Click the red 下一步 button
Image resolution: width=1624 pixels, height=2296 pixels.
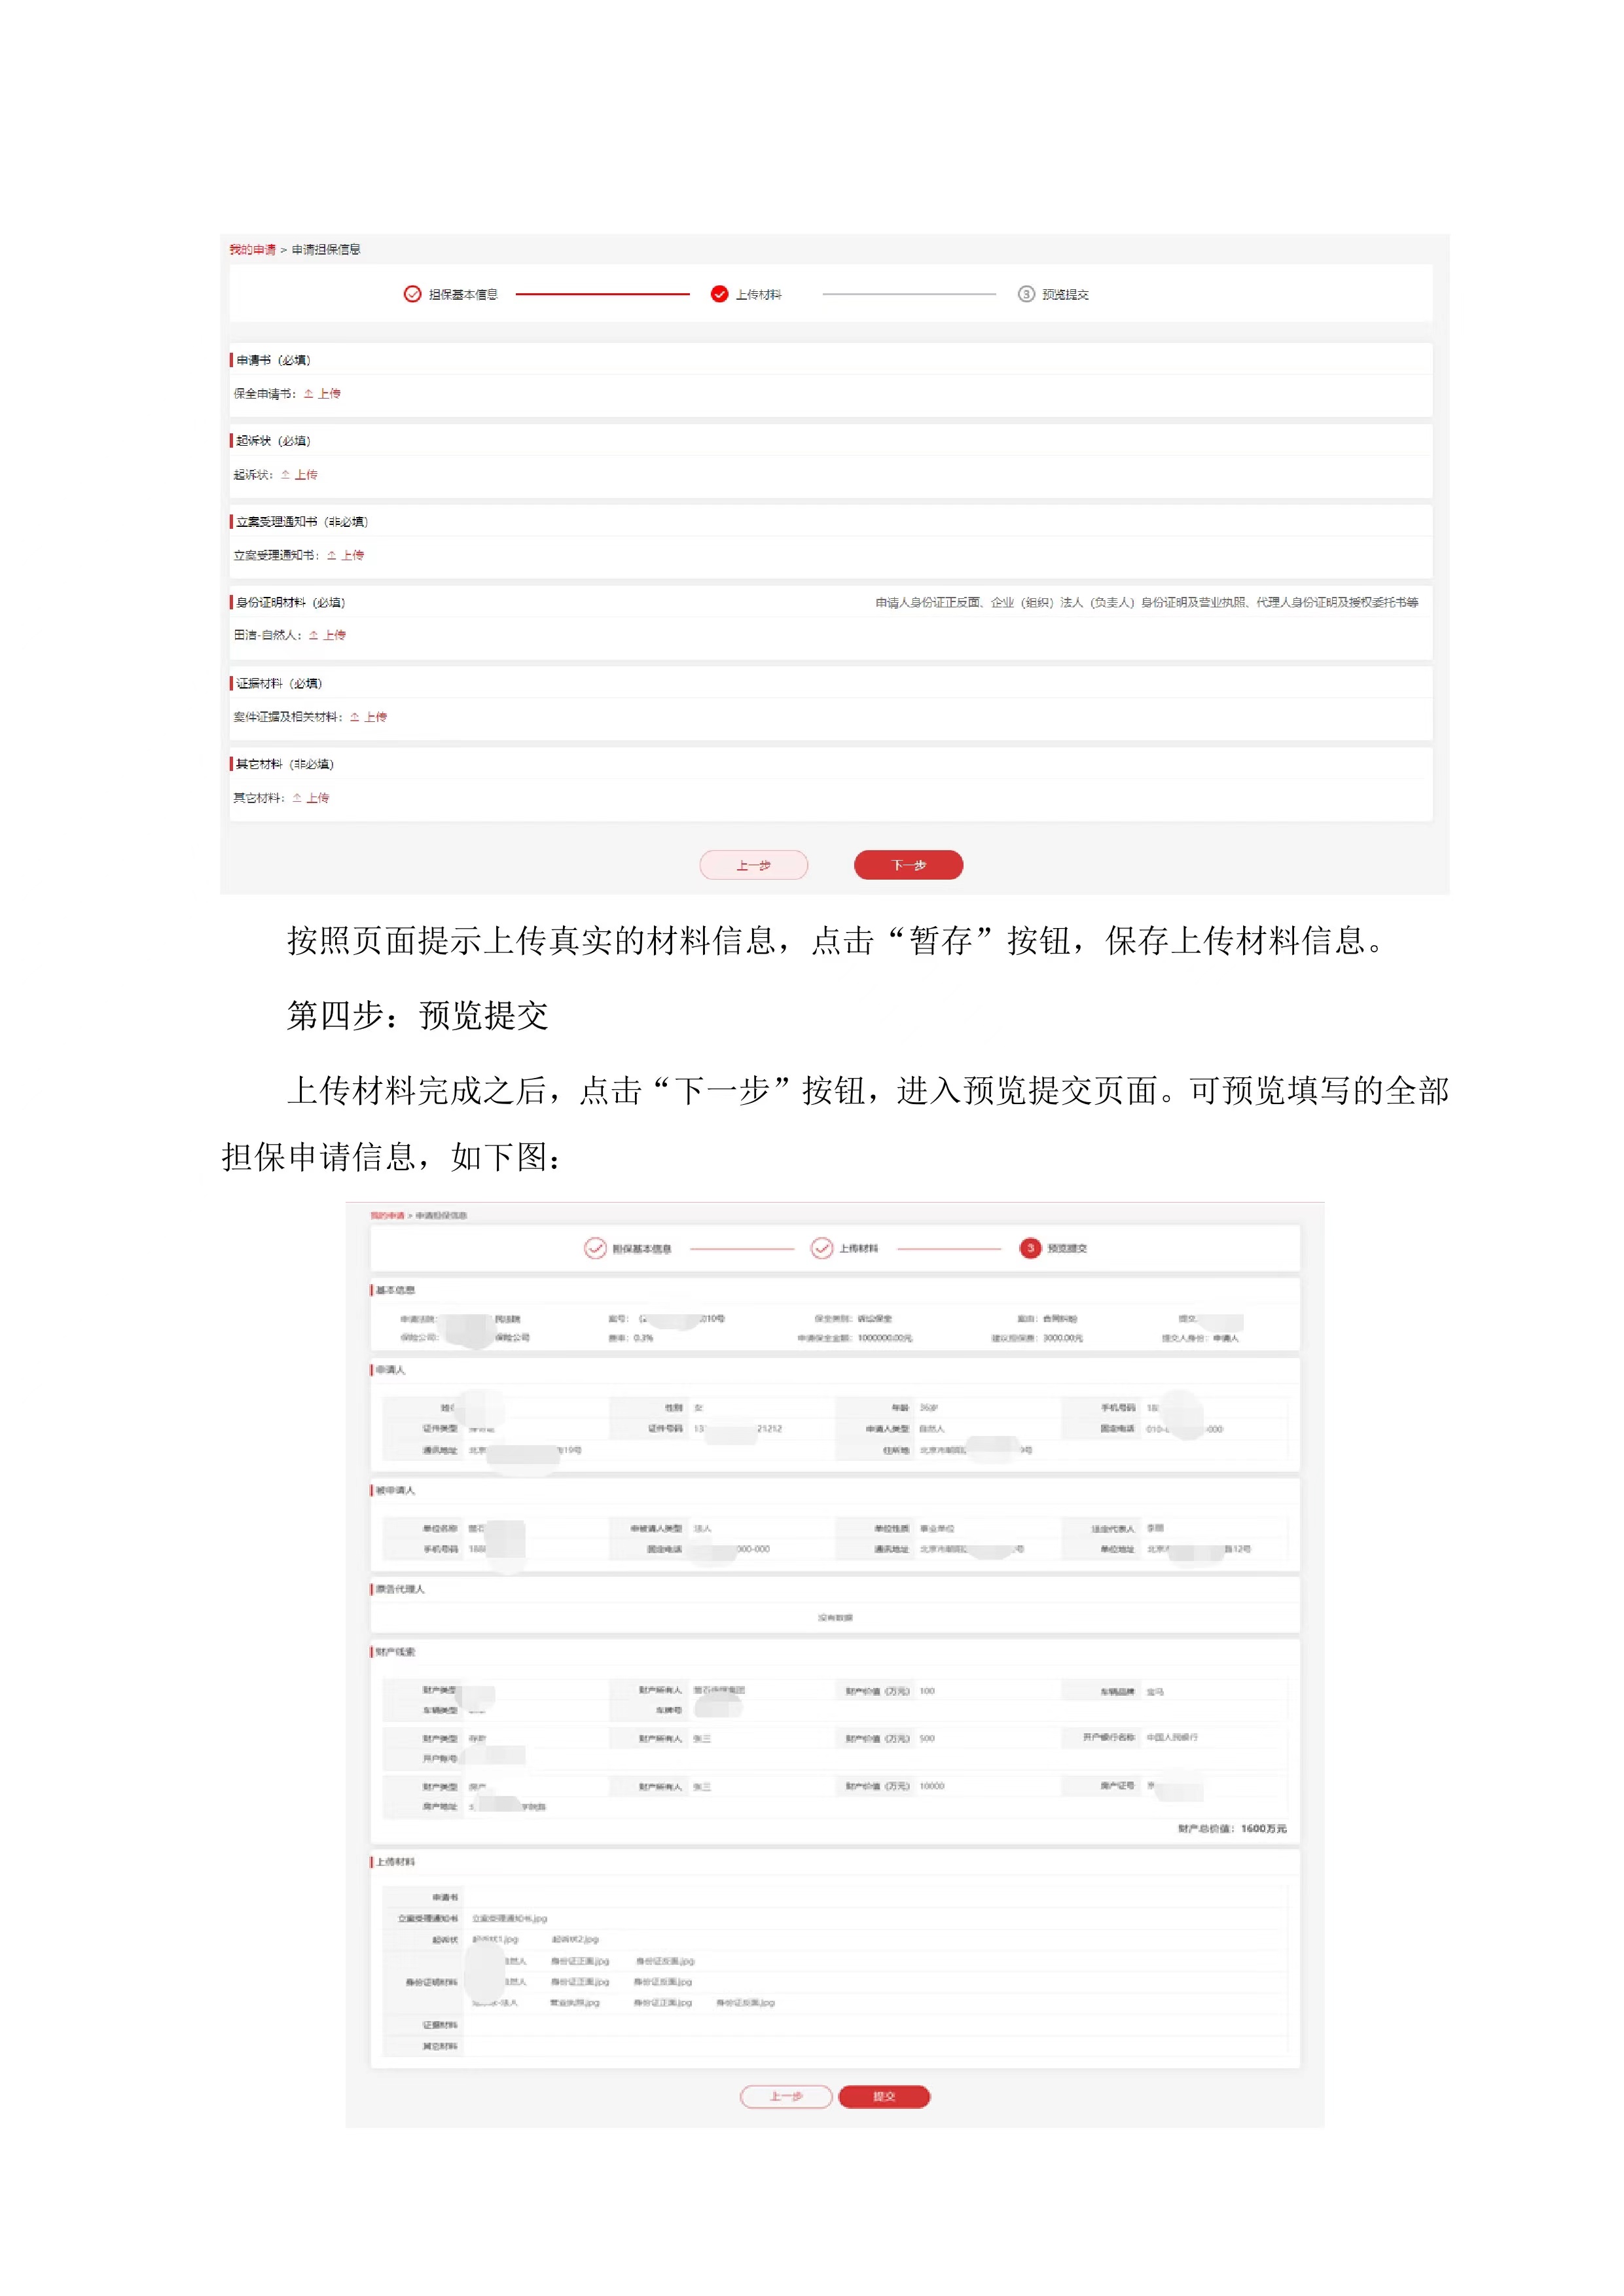[x=908, y=865]
